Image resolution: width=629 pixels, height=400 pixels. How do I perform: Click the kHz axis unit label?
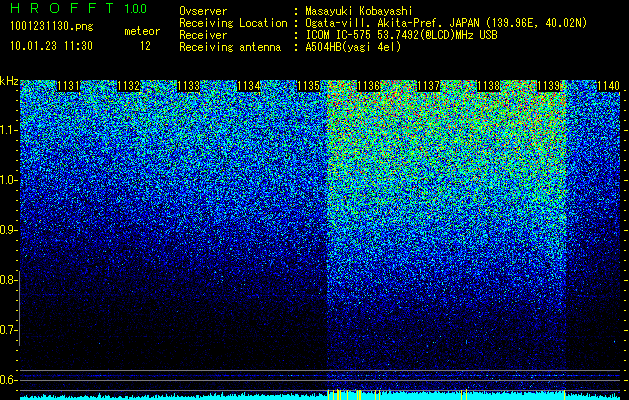click(9, 81)
